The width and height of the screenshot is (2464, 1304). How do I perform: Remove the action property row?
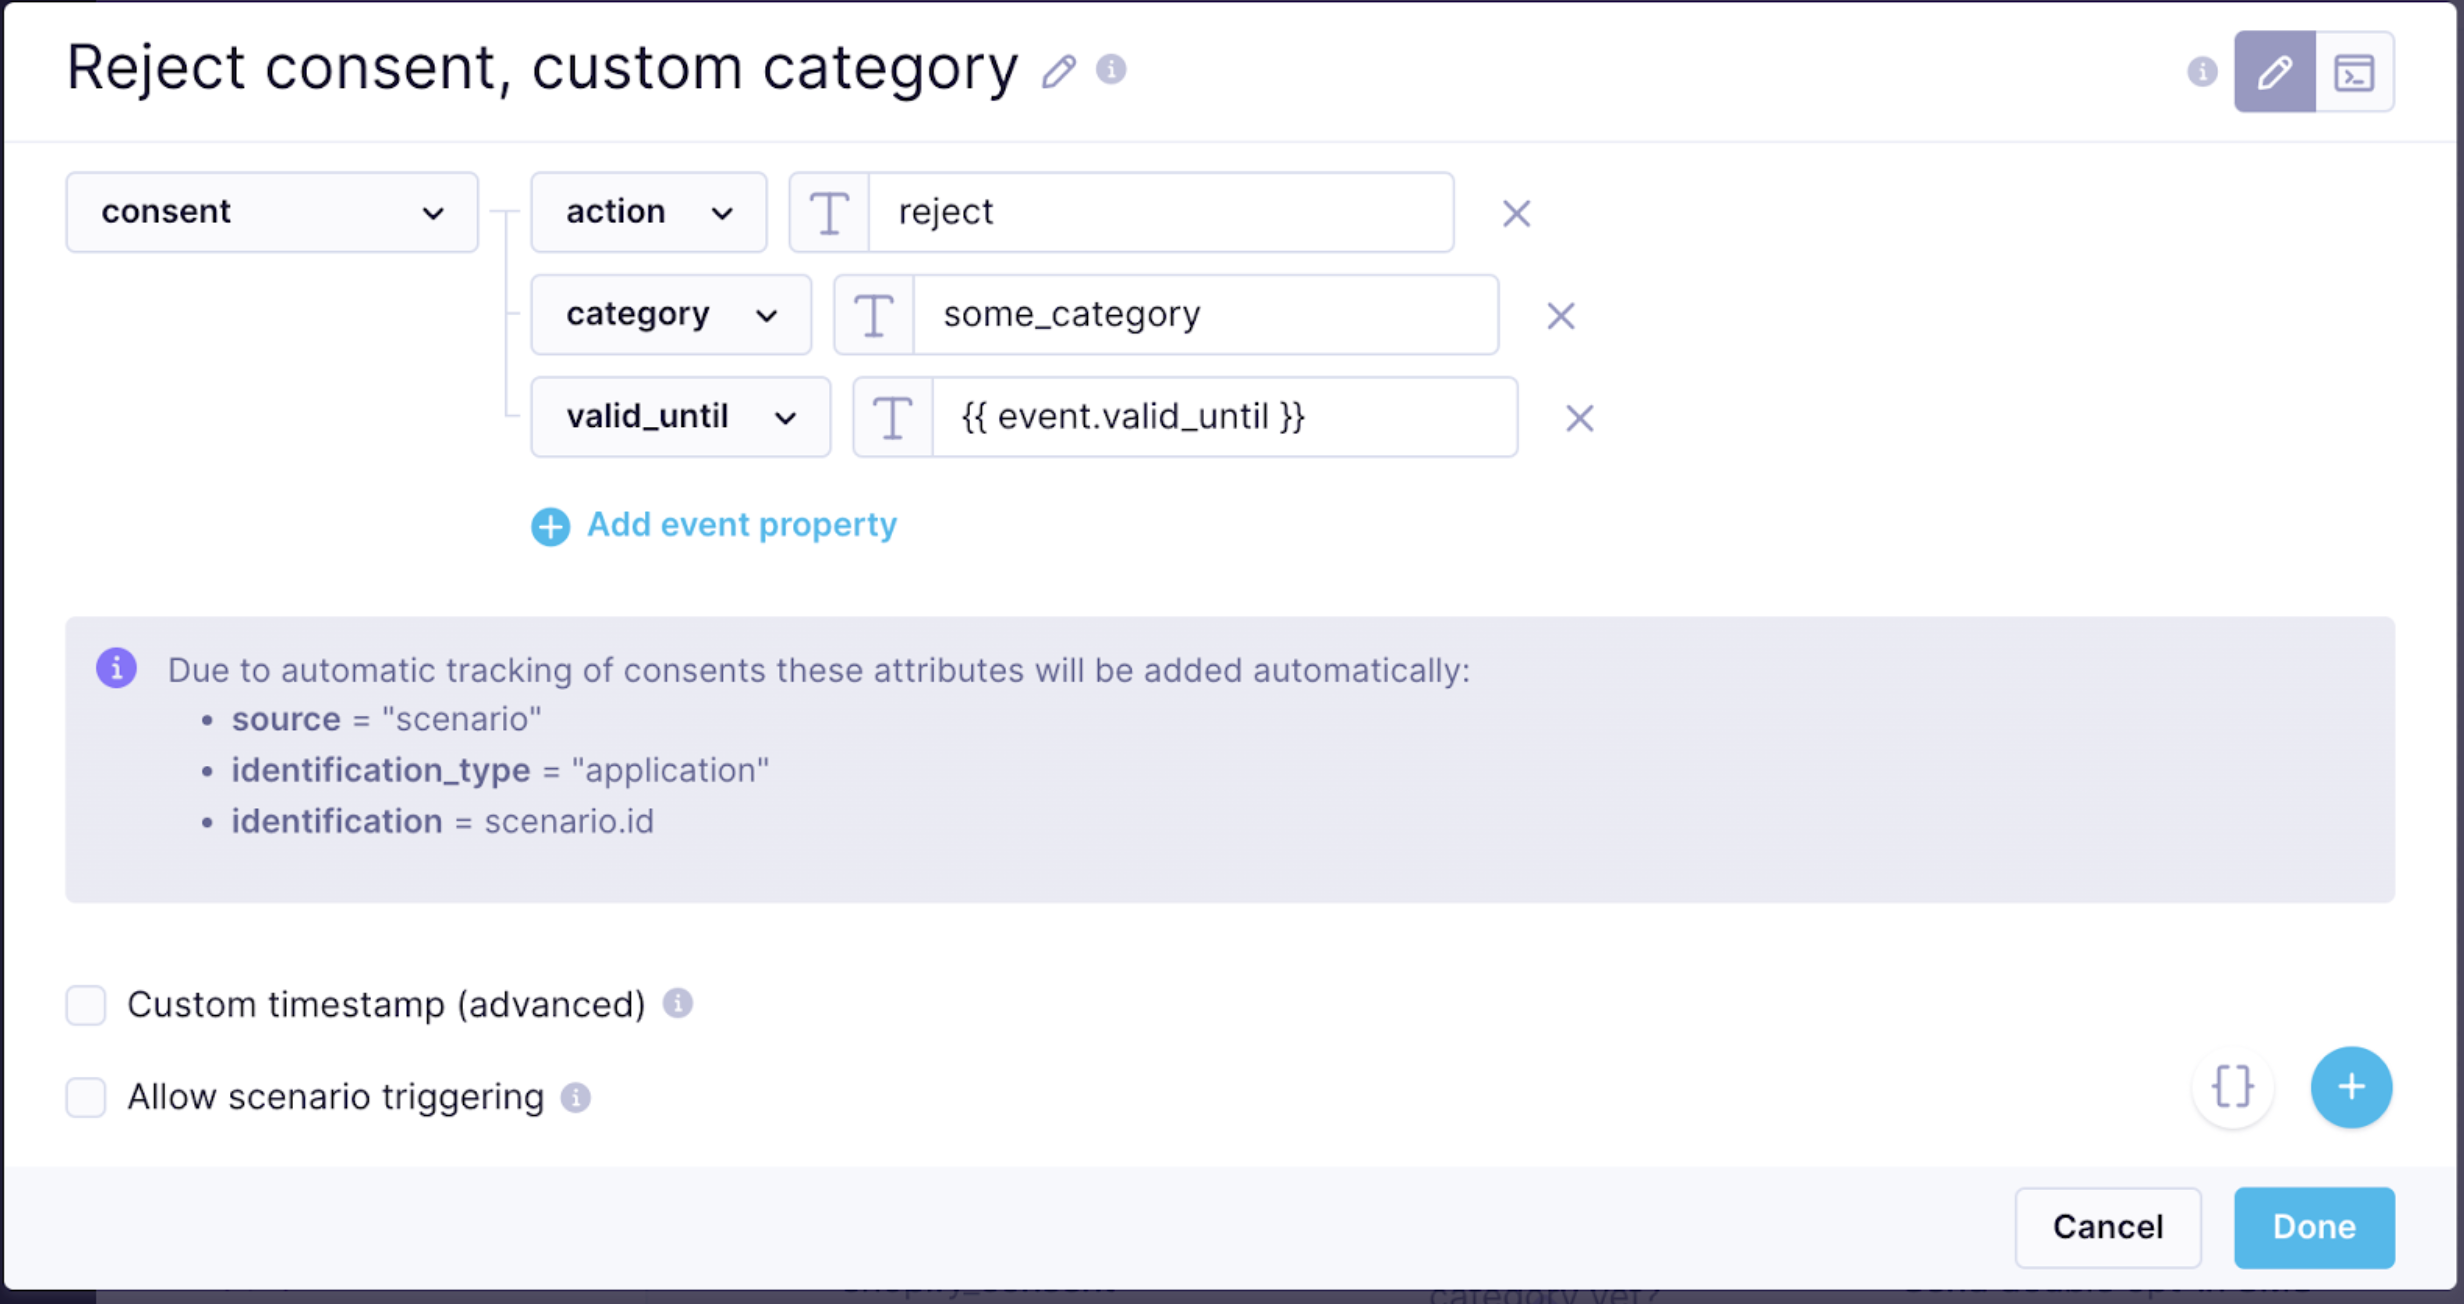1516,213
